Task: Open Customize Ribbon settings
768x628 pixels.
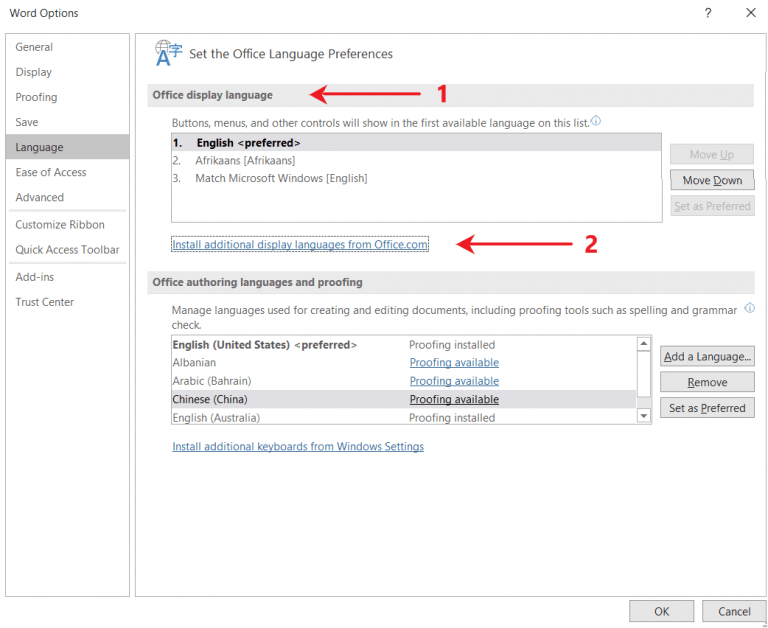Action: click(68, 224)
